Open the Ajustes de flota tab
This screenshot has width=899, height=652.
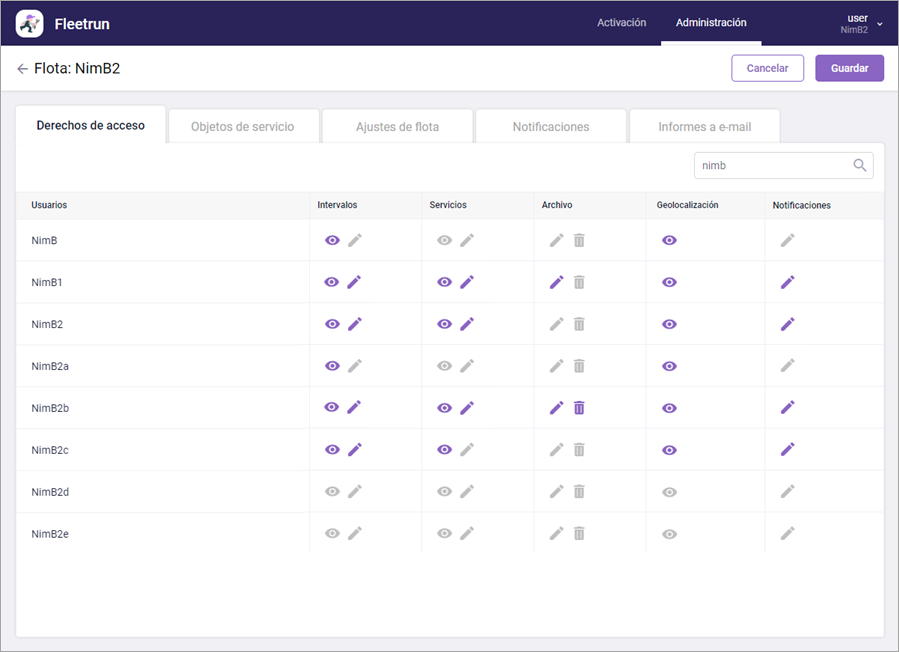coord(397,127)
